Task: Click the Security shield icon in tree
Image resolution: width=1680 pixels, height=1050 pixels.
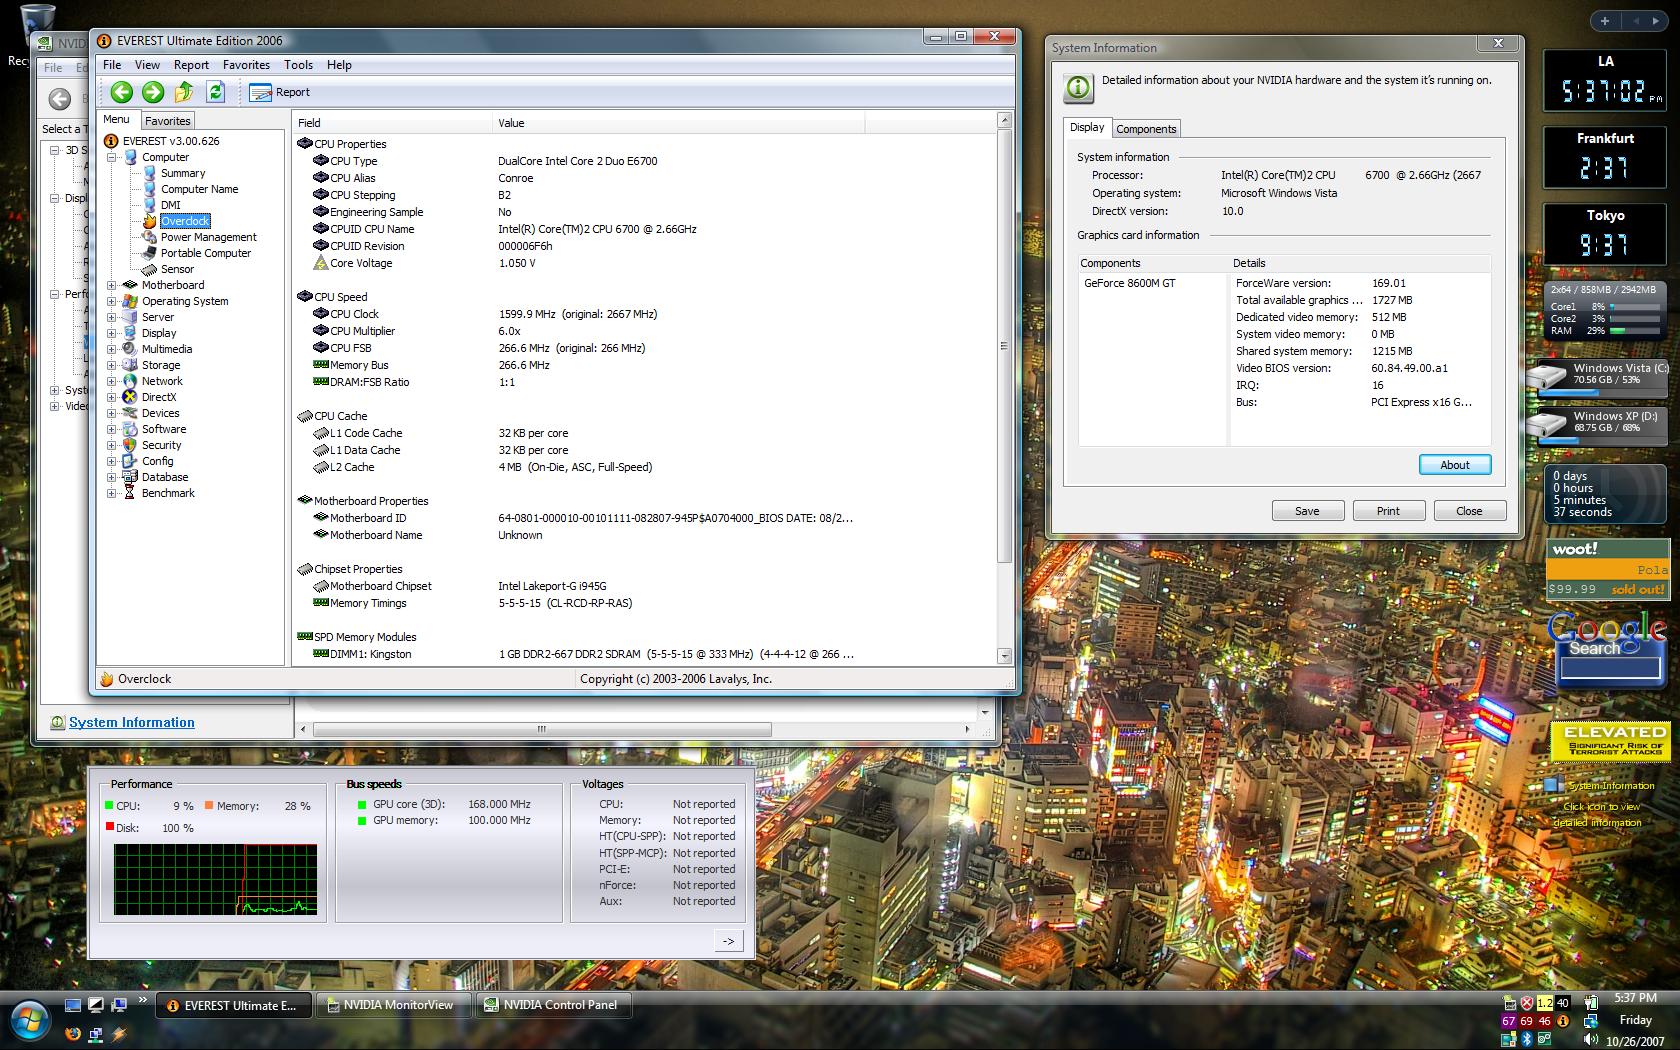Action: (x=129, y=445)
